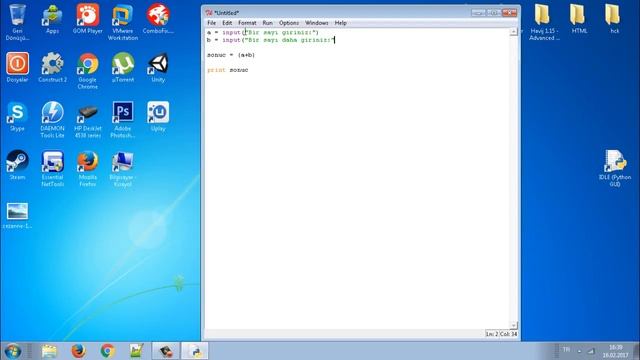The image size is (640, 360).
Task: Open the Edit menu in IDLE
Action: (227, 23)
